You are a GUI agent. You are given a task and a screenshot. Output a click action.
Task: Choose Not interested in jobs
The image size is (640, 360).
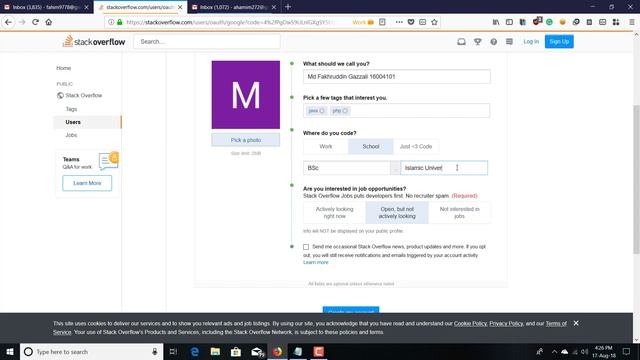coord(459,213)
